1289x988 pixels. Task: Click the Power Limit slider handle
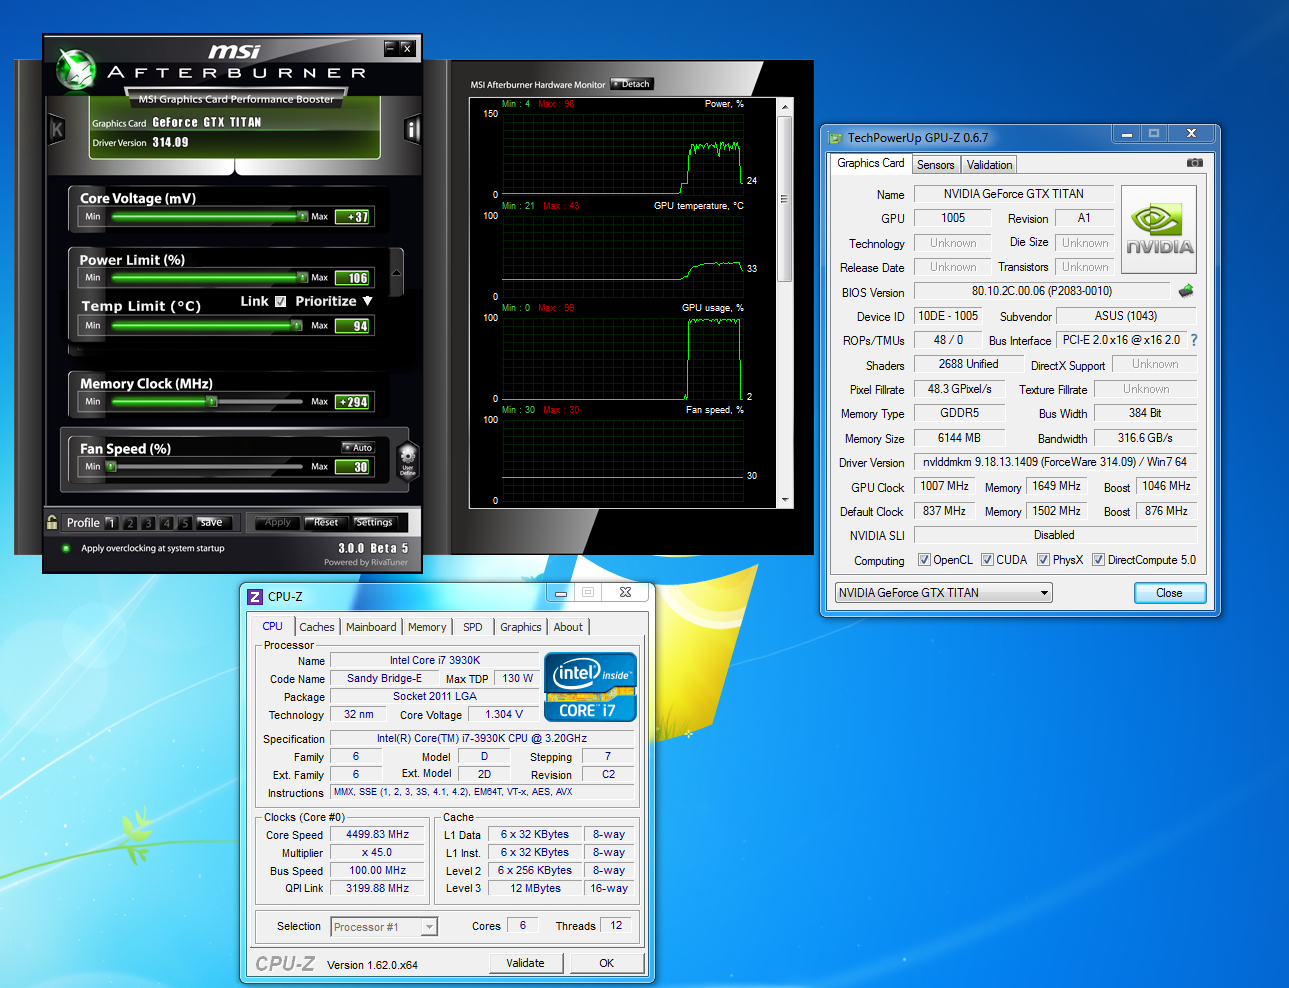(303, 277)
